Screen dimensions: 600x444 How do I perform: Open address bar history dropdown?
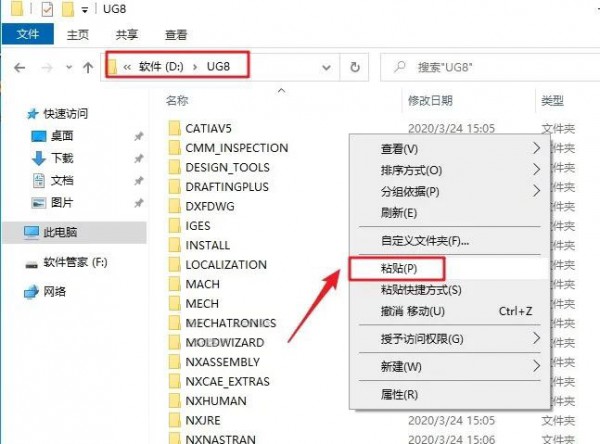326,68
